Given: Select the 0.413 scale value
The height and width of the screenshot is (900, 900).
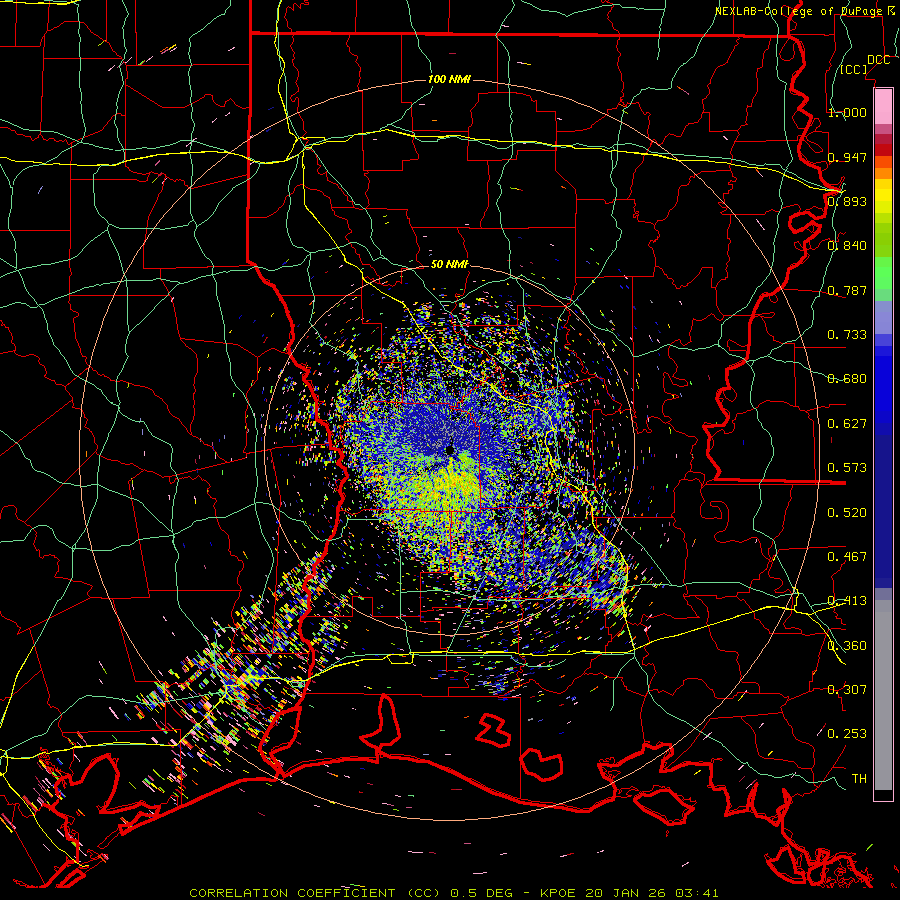Looking at the screenshot, I should (847, 600).
